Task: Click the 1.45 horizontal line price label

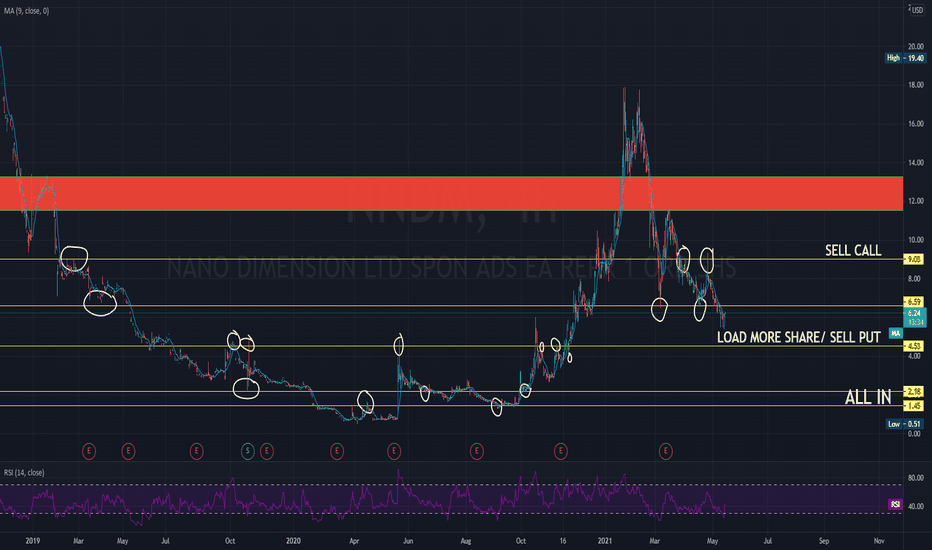Action: tap(914, 406)
